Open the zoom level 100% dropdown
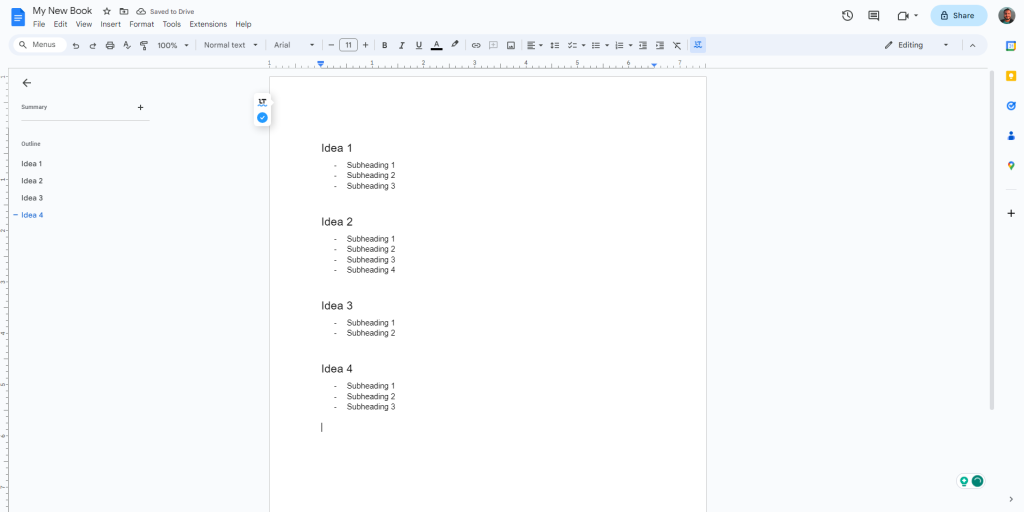Viewport: 1024px width, 512px height. [x=172, y=45]
